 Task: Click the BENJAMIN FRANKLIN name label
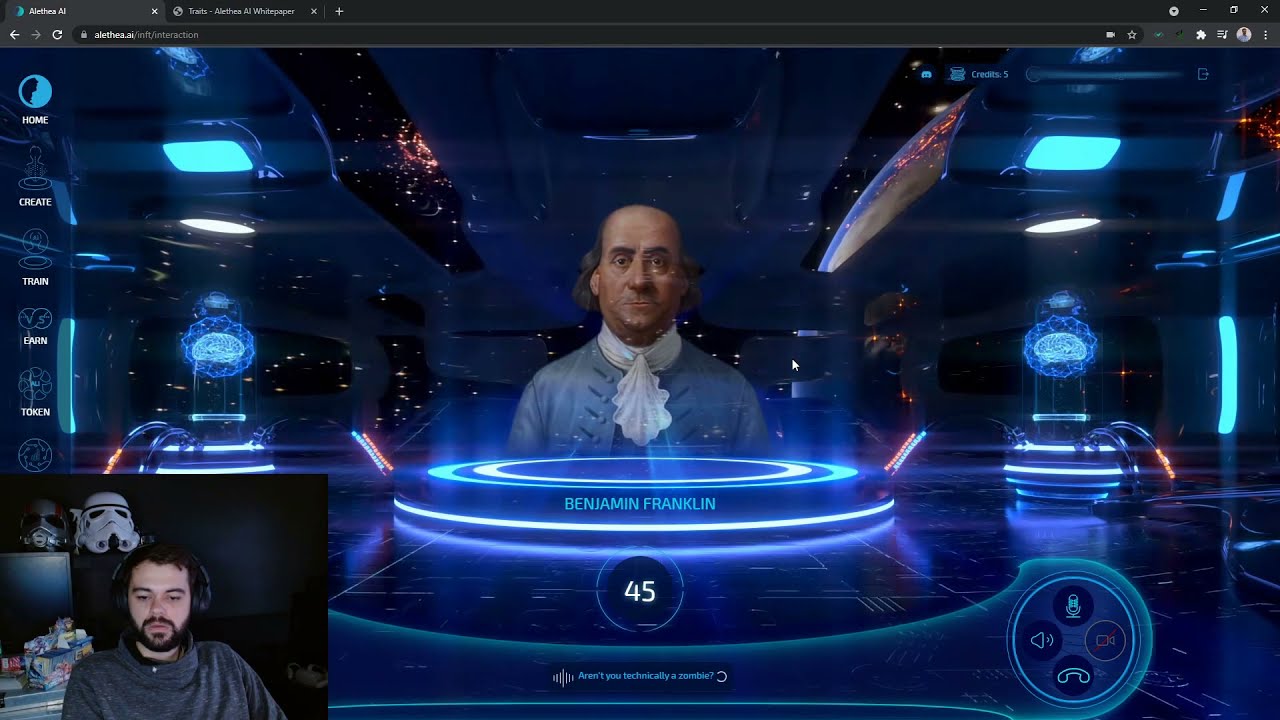640,504
